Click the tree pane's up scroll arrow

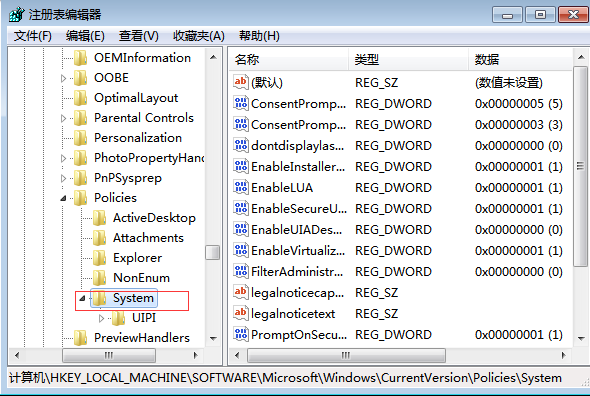(x=213, y=57)
